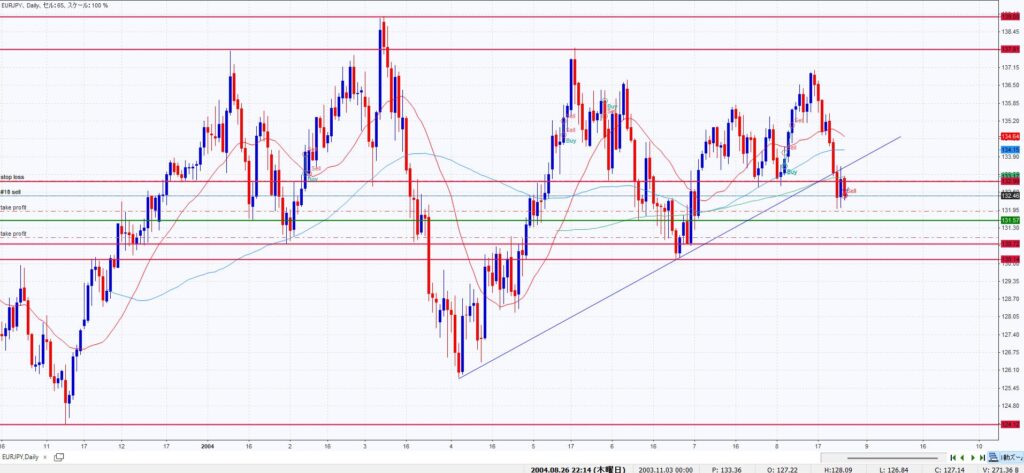
Task: Click the new chart window icon
Action: coord(58,457)
